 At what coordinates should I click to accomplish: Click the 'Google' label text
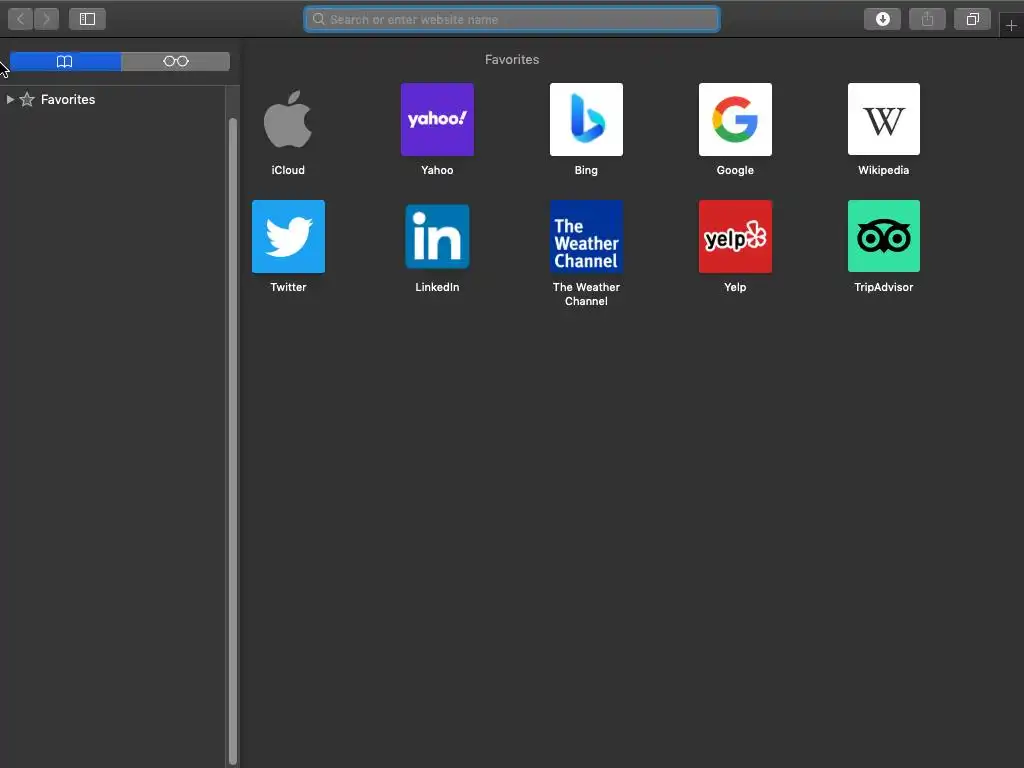[735, 170]
